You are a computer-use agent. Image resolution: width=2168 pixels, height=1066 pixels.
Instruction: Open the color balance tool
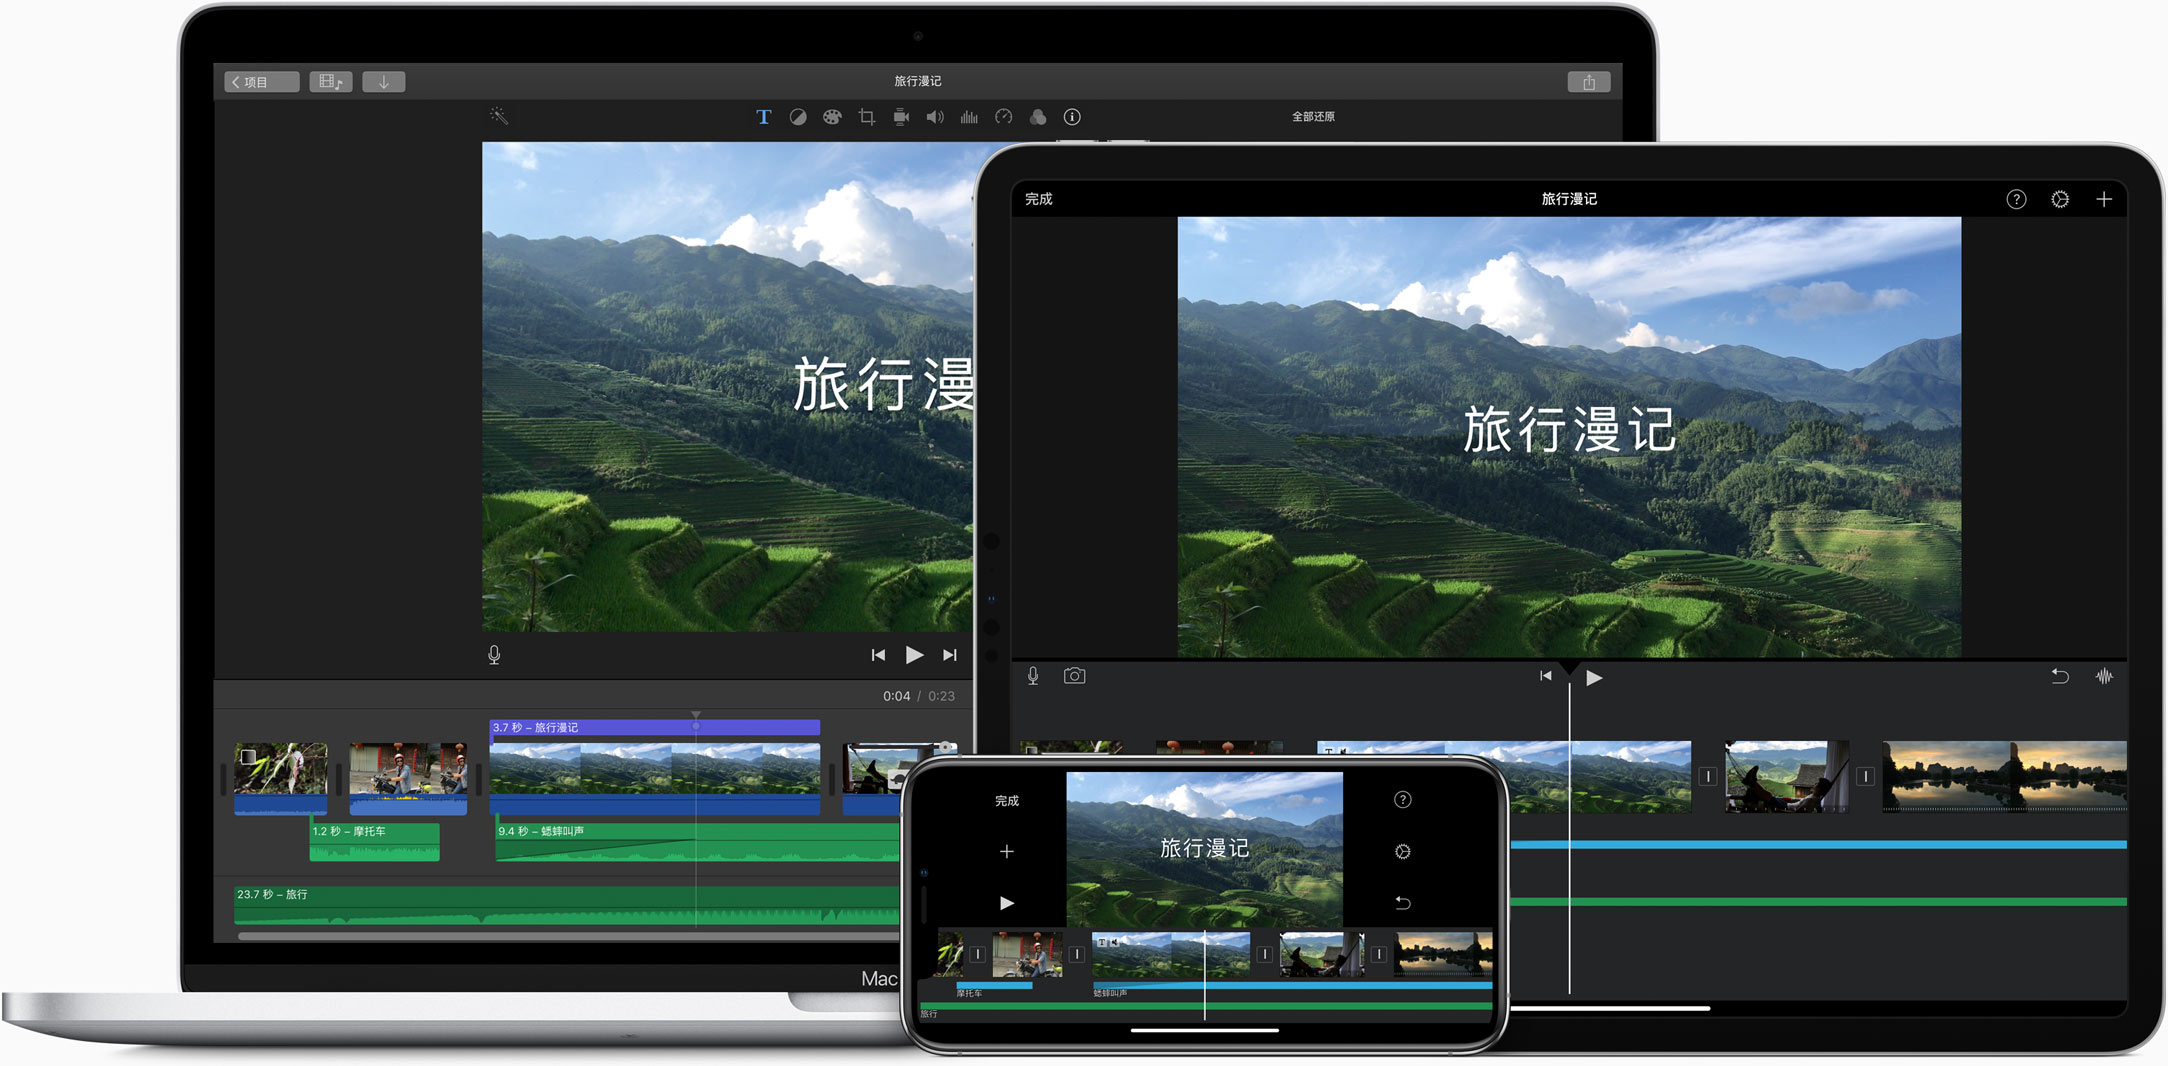(x=798, y=117)
